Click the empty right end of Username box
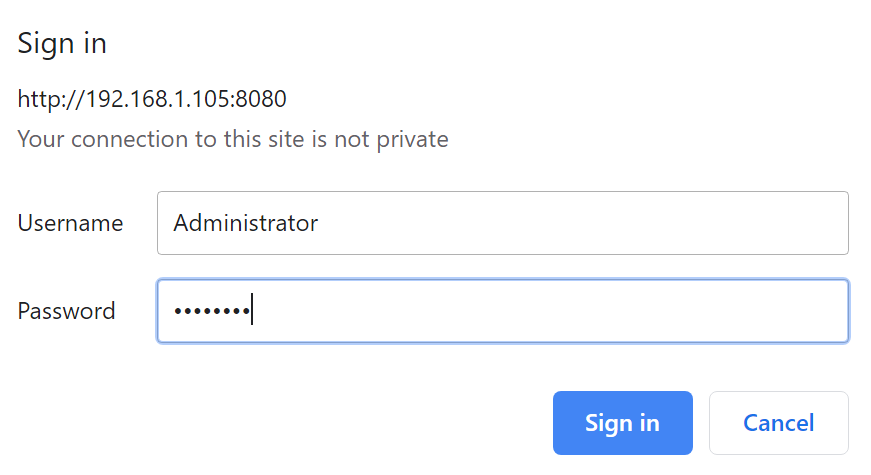The width and height of the screenshot is (871, 475). (x=780, y=223)
